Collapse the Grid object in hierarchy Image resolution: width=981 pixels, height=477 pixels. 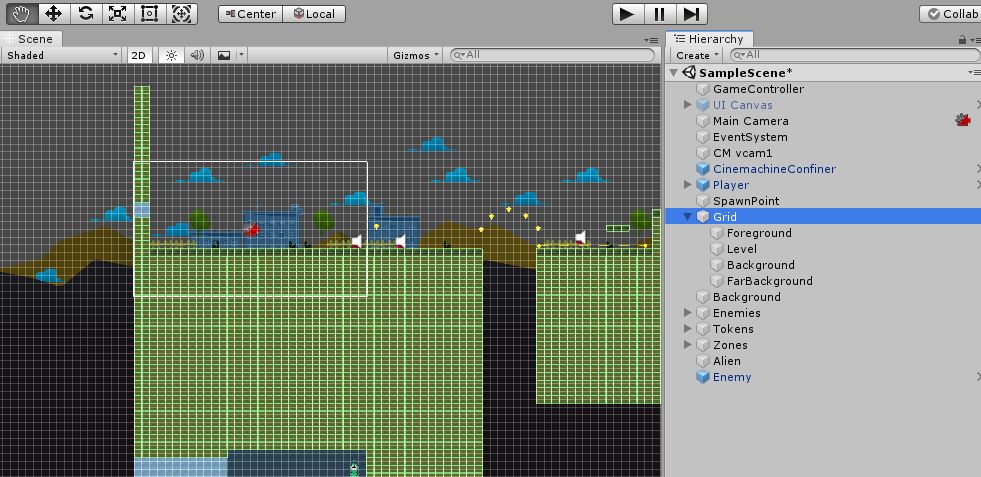688,217
